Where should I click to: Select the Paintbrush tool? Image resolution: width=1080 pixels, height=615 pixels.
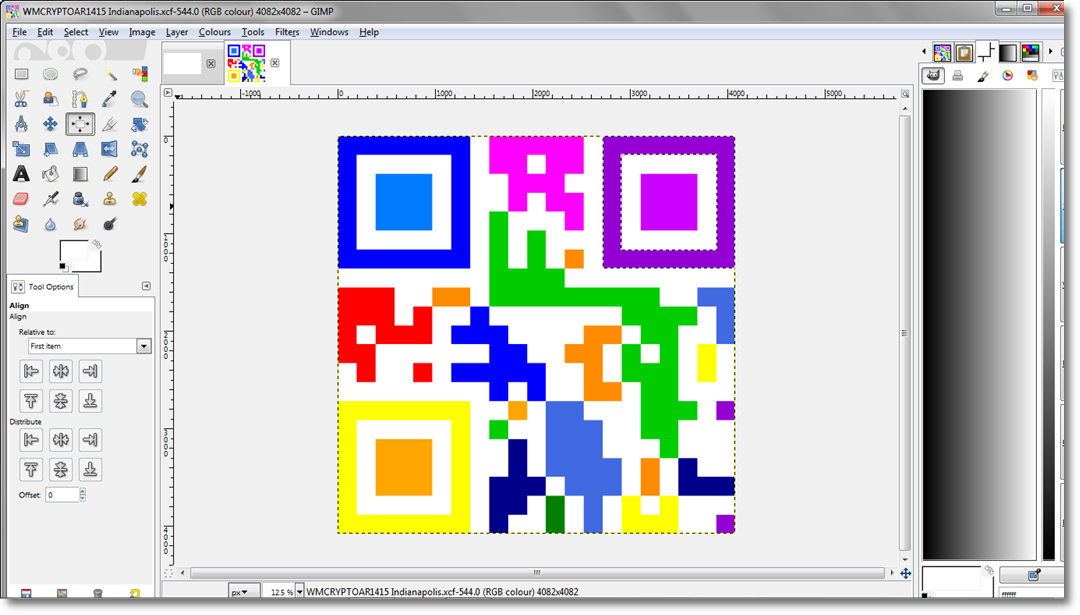click(139, 174)
